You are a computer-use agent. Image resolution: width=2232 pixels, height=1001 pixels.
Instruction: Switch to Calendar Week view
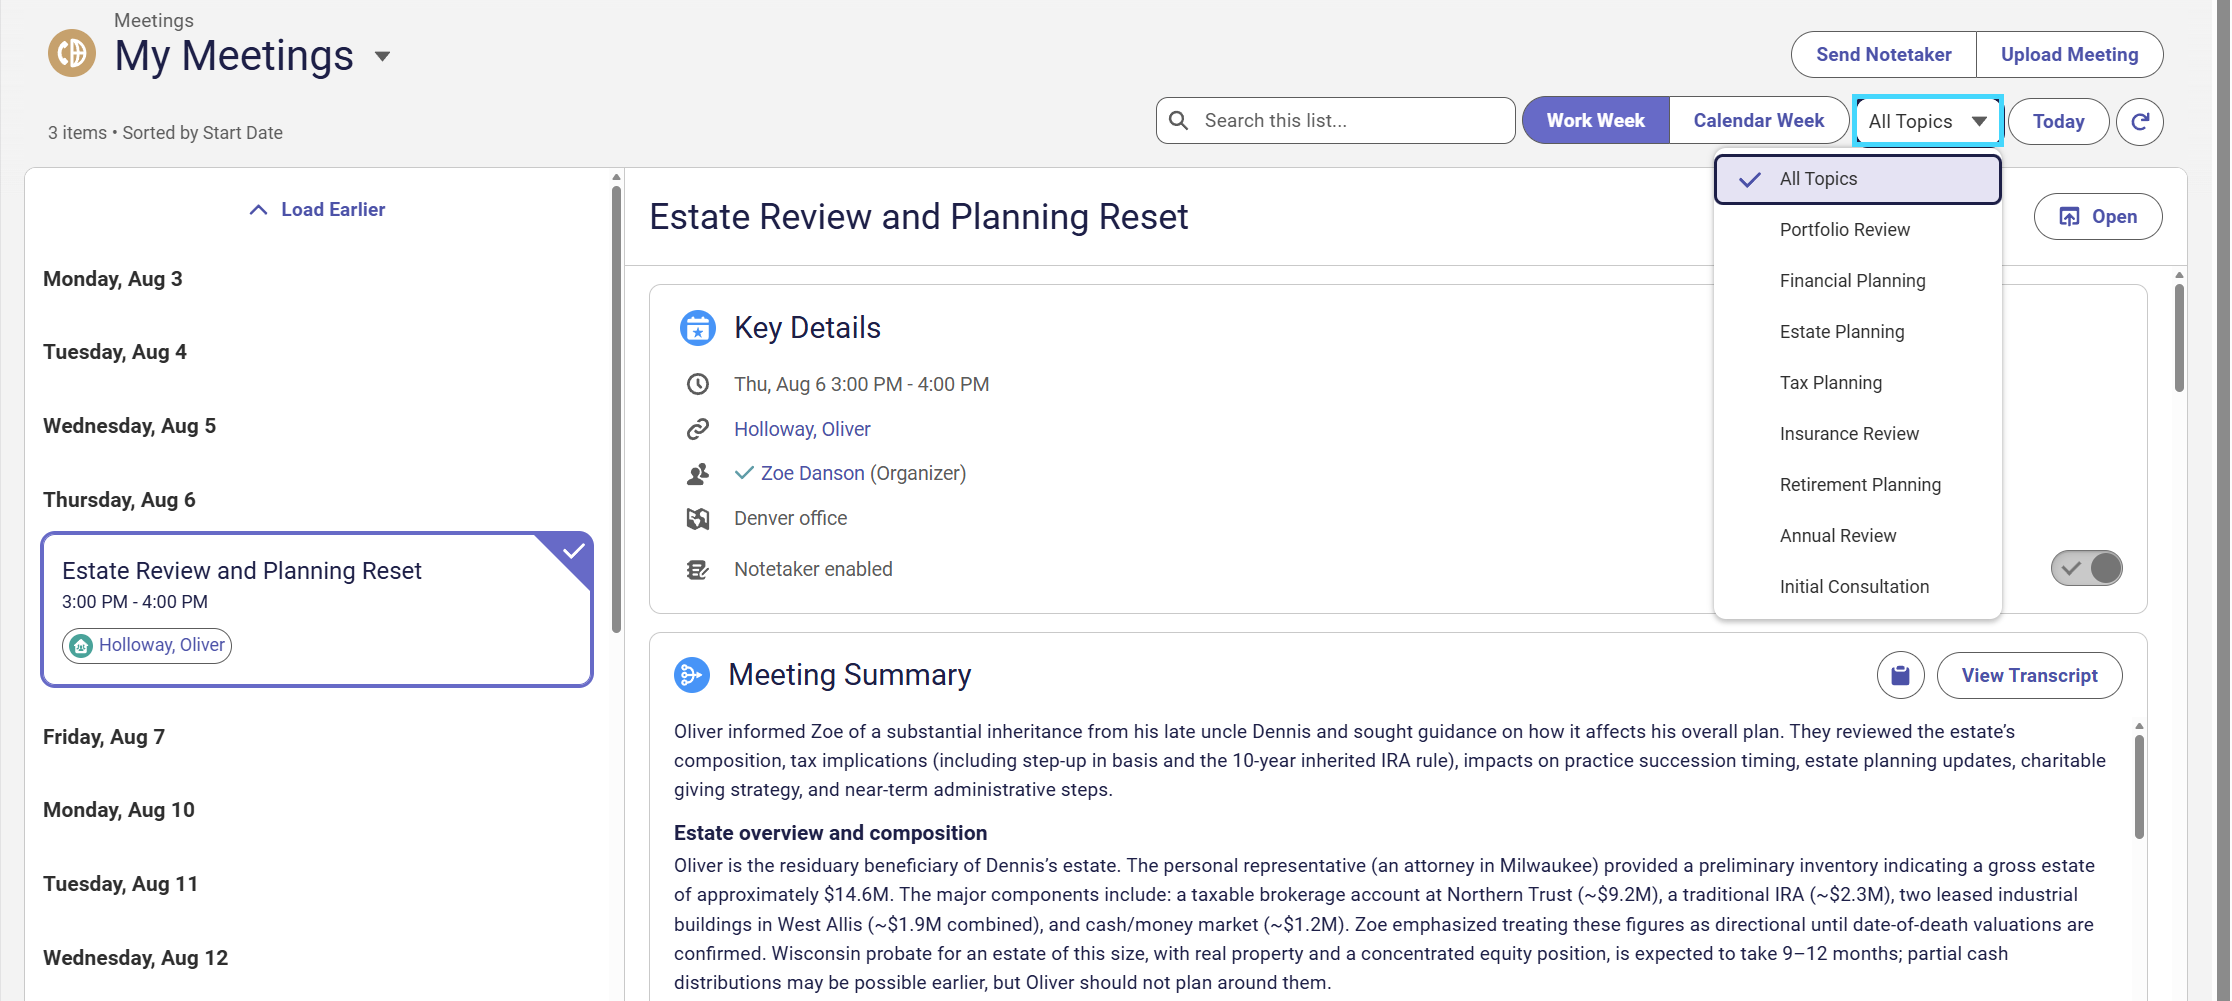tap(1758, 121)
